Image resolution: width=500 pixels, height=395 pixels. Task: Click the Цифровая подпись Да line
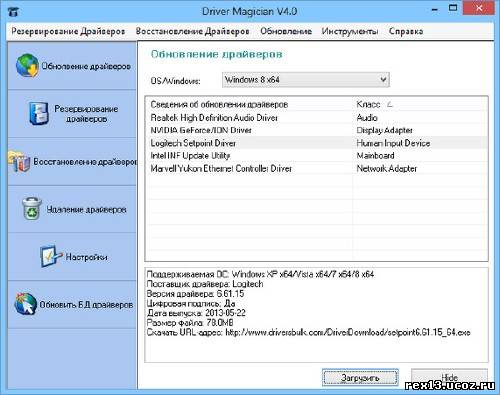pos(191,303)
